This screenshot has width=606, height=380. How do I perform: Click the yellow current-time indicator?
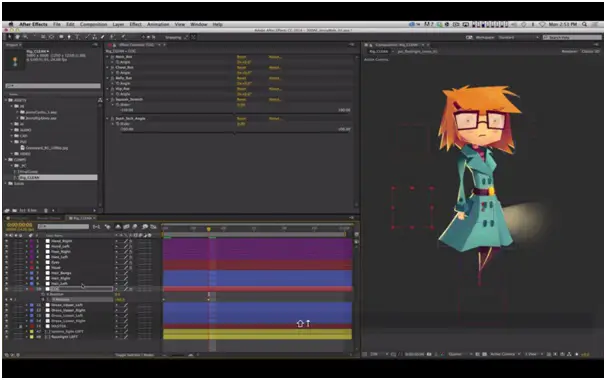pyautogui.click(x=209, y=229)
